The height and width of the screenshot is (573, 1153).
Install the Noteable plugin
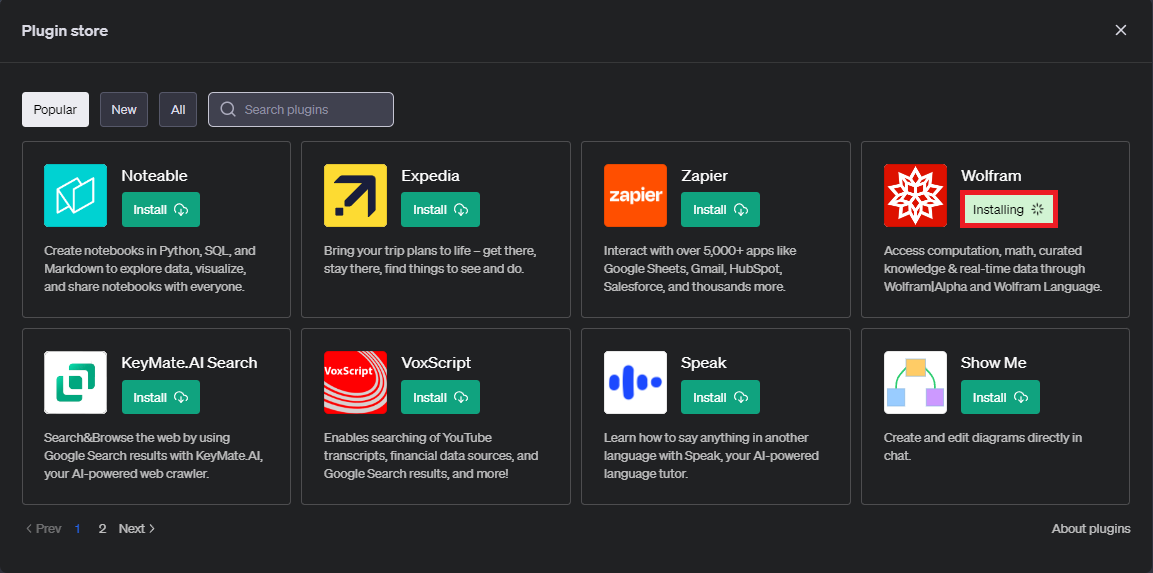pos(161,210)
